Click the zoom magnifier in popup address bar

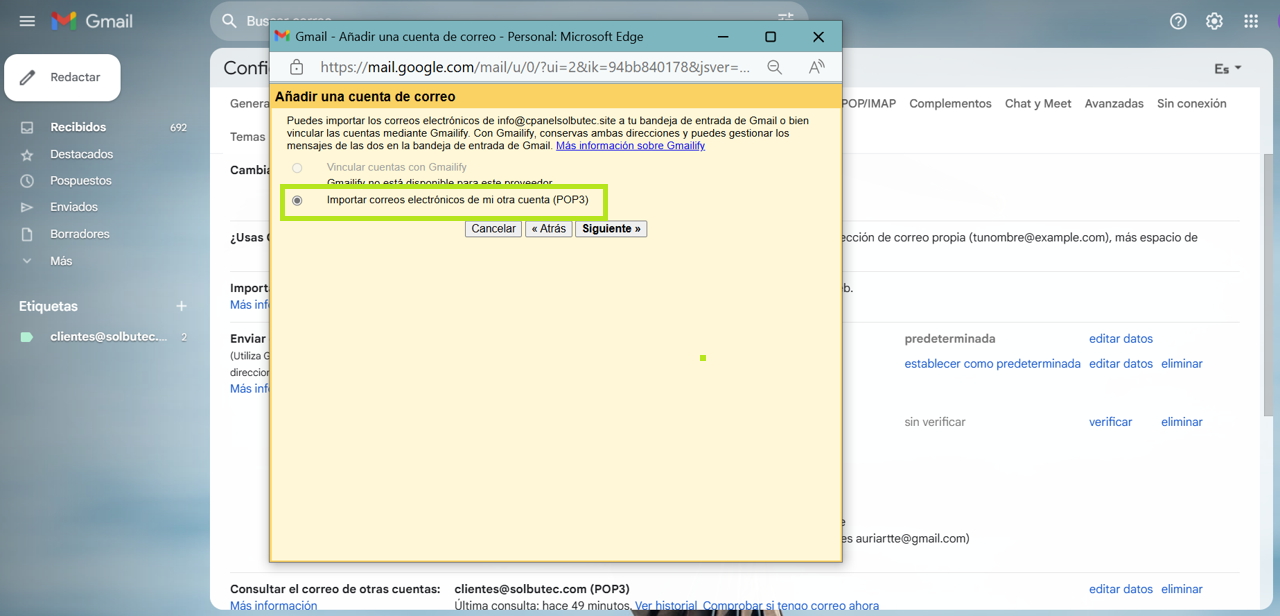click(x=774, y=67)
